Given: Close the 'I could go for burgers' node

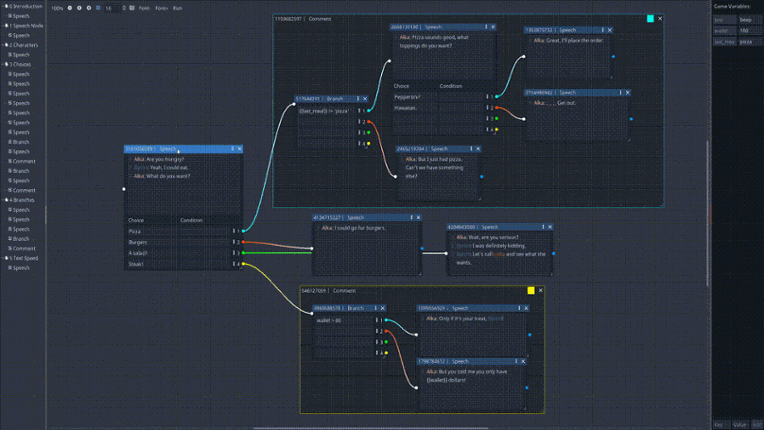Looking at the screenshot, I should [x=418, y=217].
